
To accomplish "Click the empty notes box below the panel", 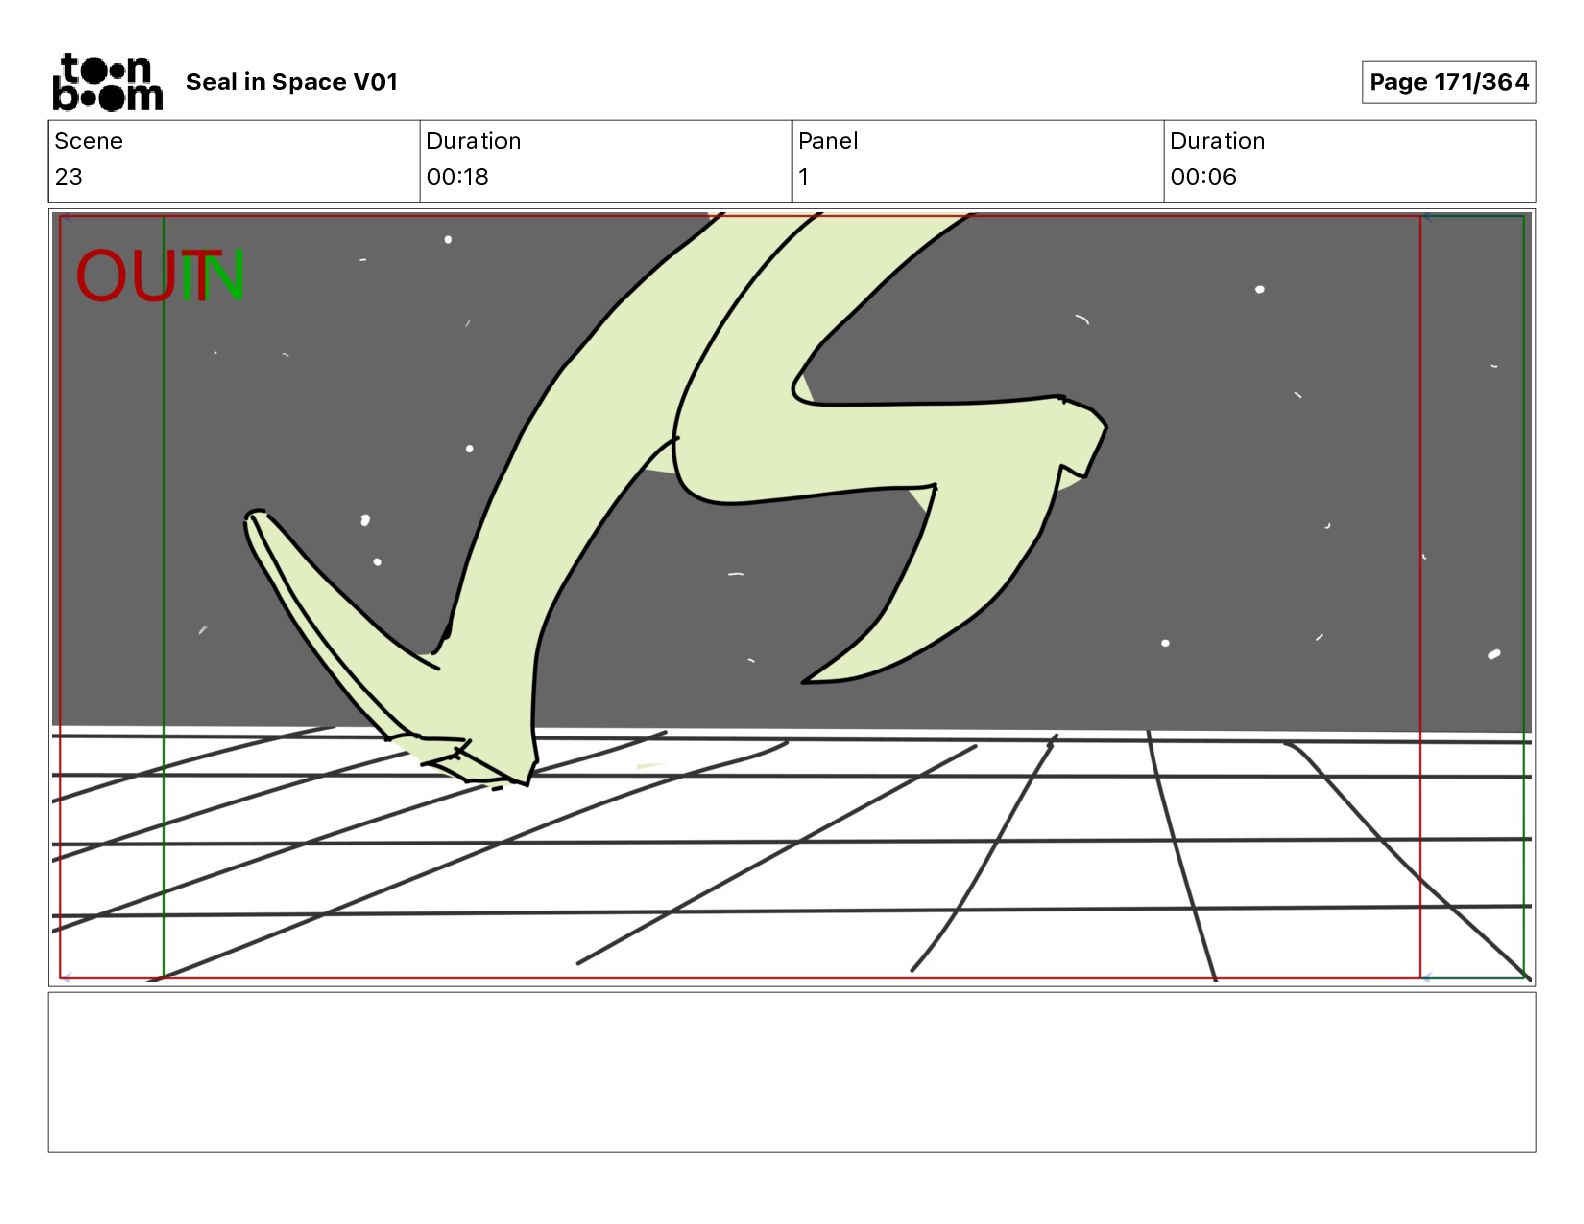I will tap(792, 1072).
